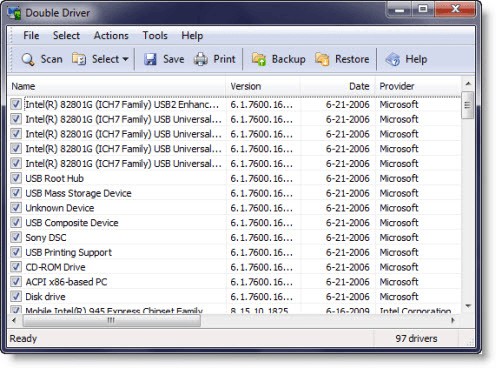Click the Ready status bar text

click(23, 339)
